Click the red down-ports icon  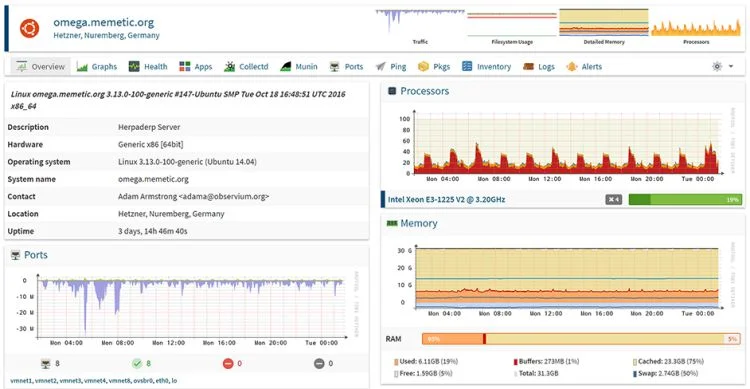228,364
